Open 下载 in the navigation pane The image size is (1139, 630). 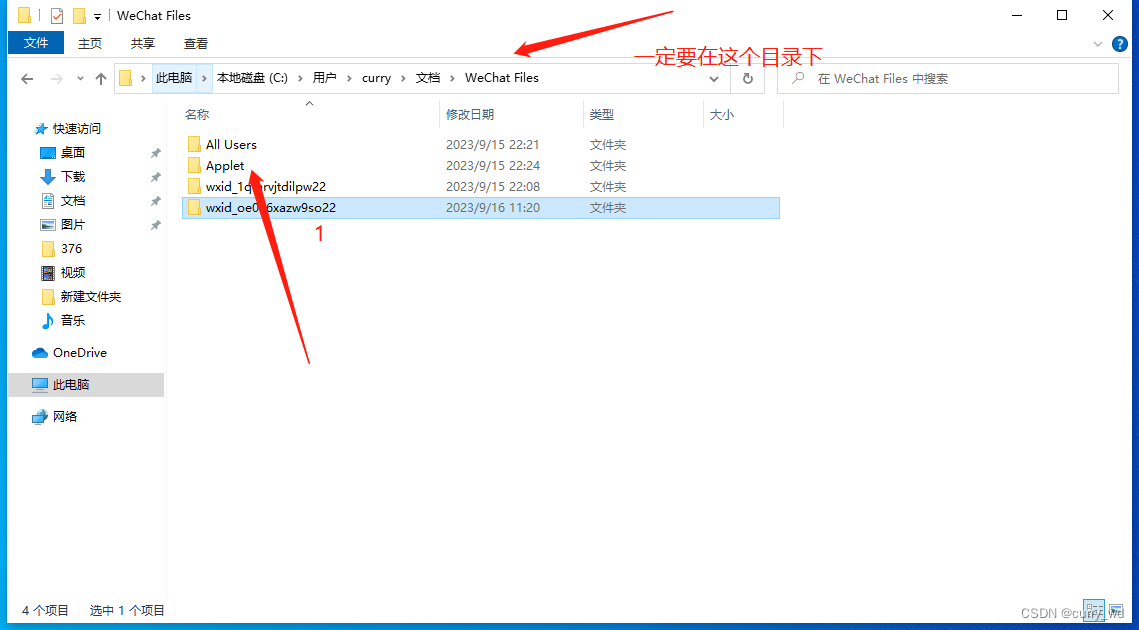pyautogui.click(x=73, y=177)
